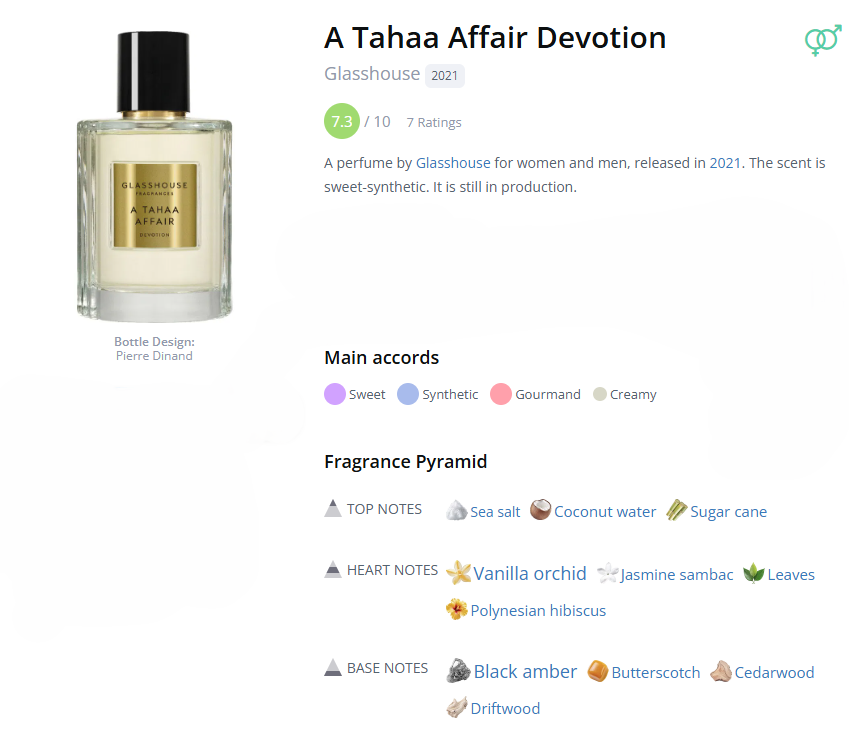Open the Glasshouse brand link in description
This screenshot has width=849, height=729.
(453, 163)
